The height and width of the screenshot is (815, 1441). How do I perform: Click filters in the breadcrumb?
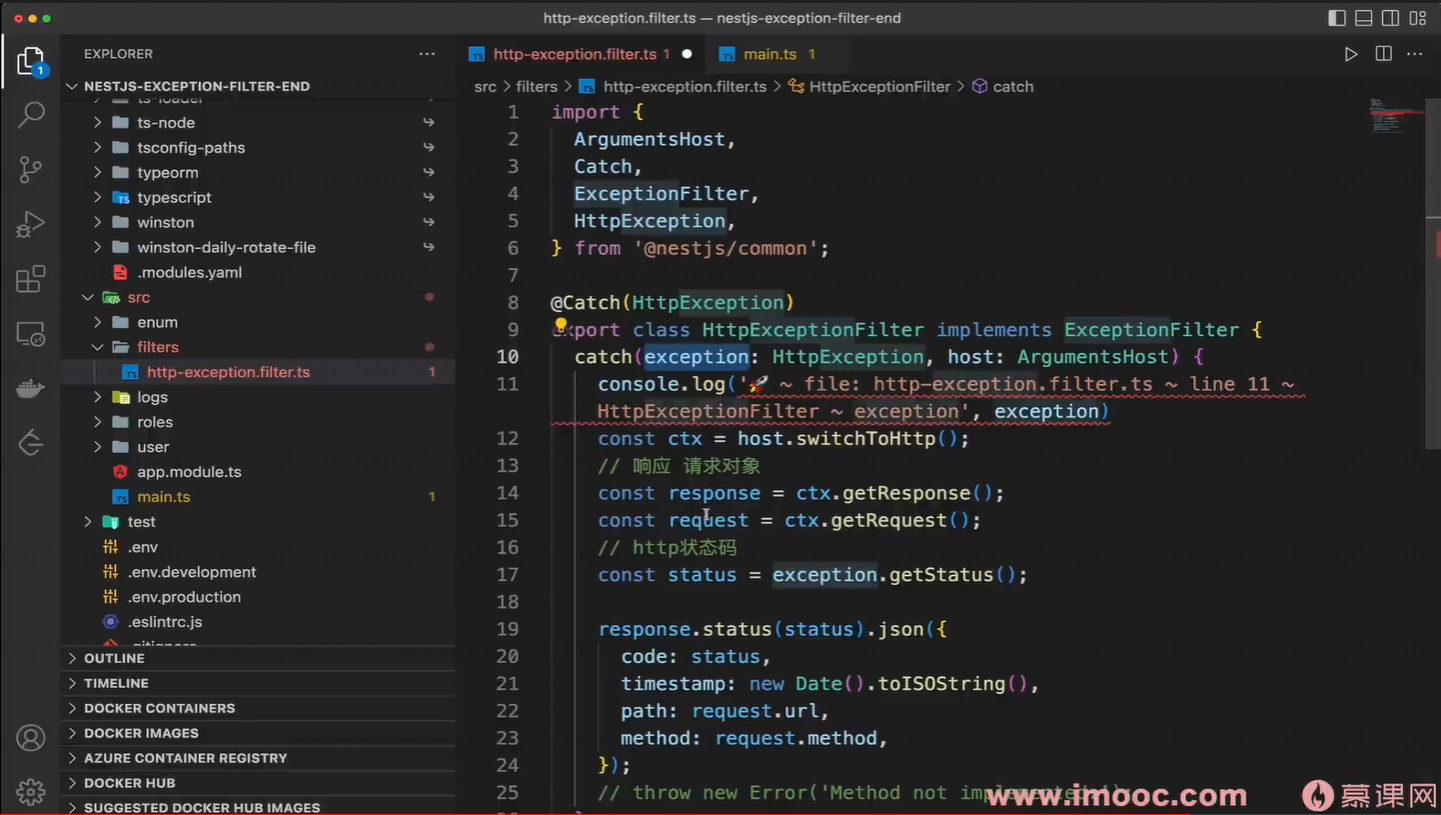tap(537, 87)
